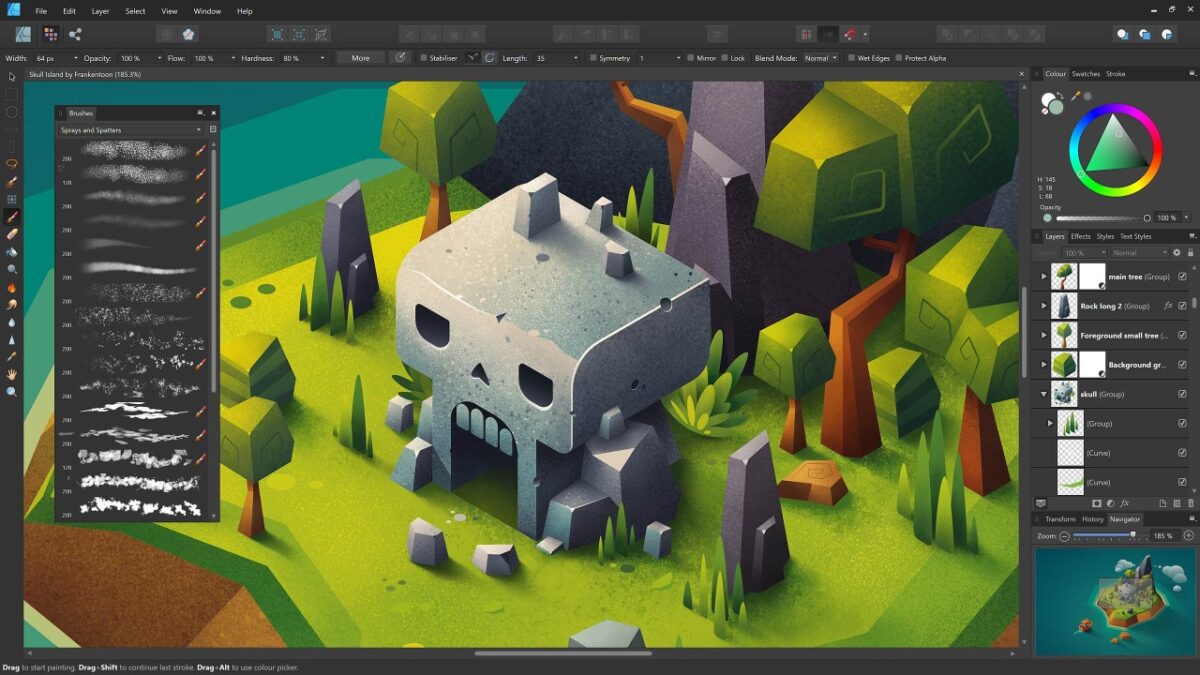Switch to the Swatches tab
The image size is (1200, 675).
tap(1085, 74)
